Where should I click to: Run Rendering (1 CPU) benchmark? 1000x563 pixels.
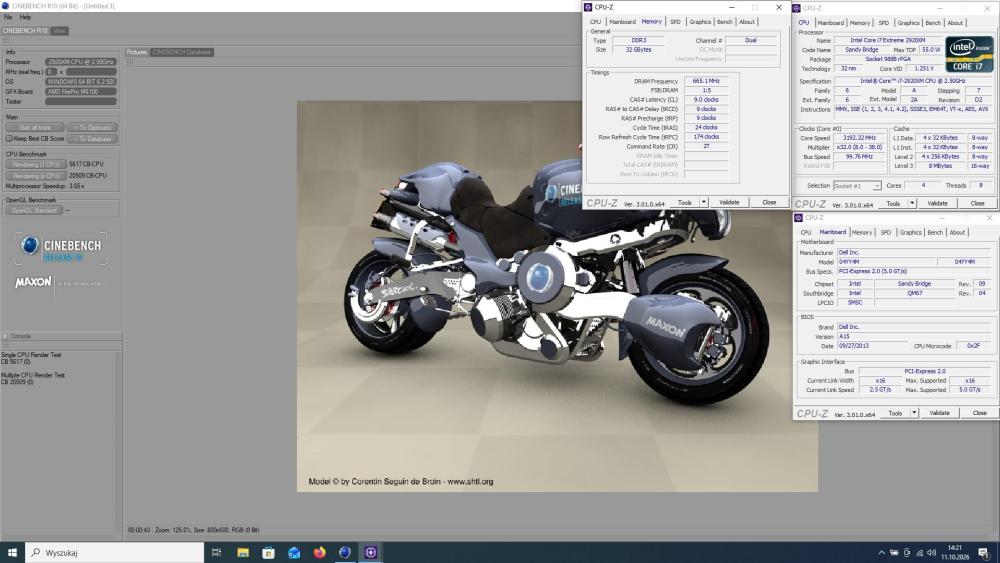click(36, 165)
